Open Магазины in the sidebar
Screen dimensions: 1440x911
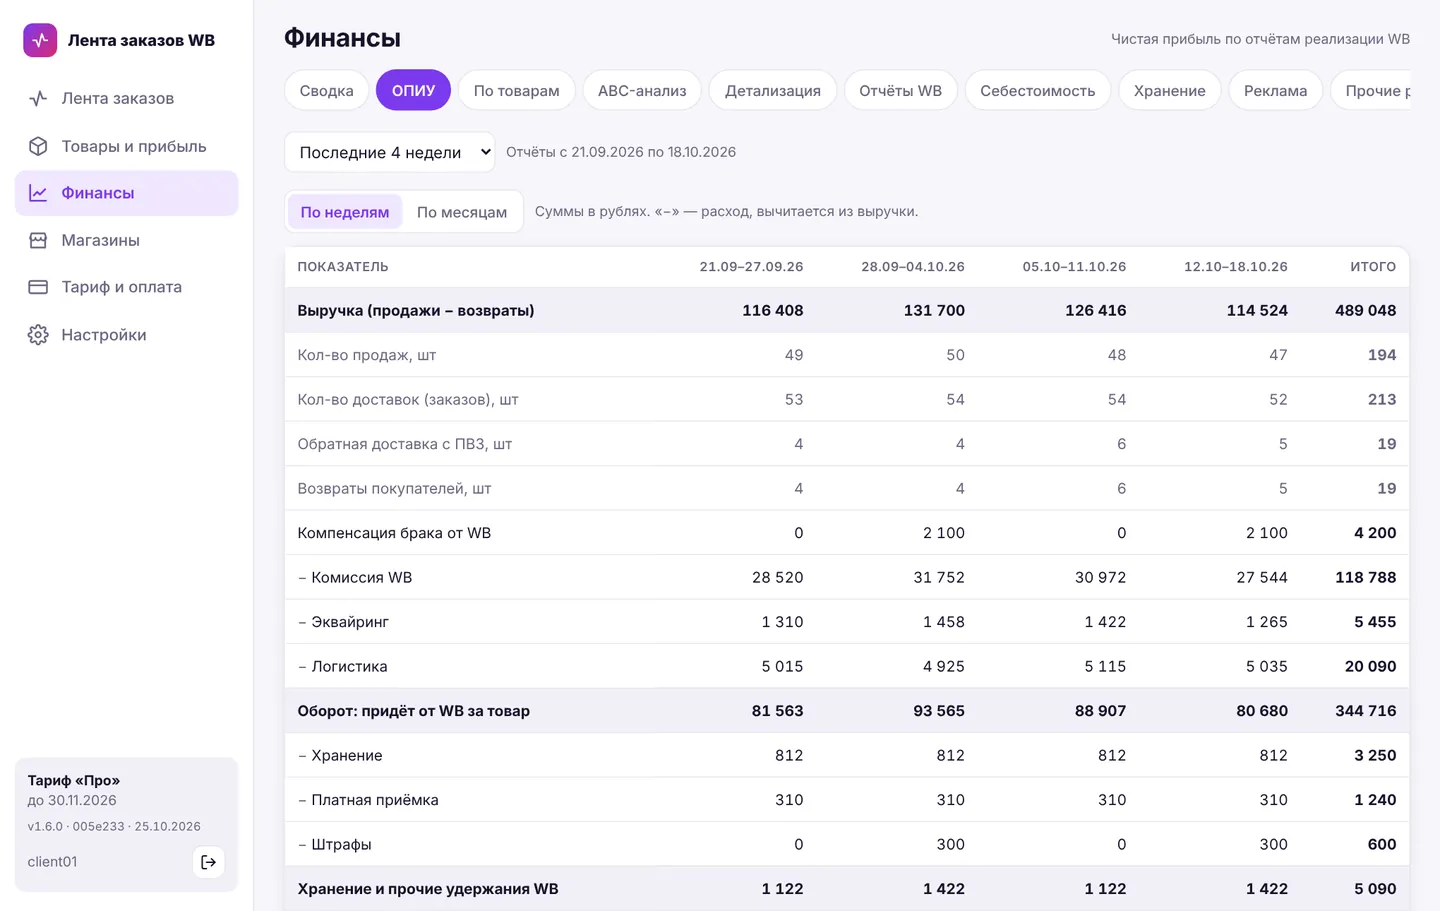coord(126,240)
